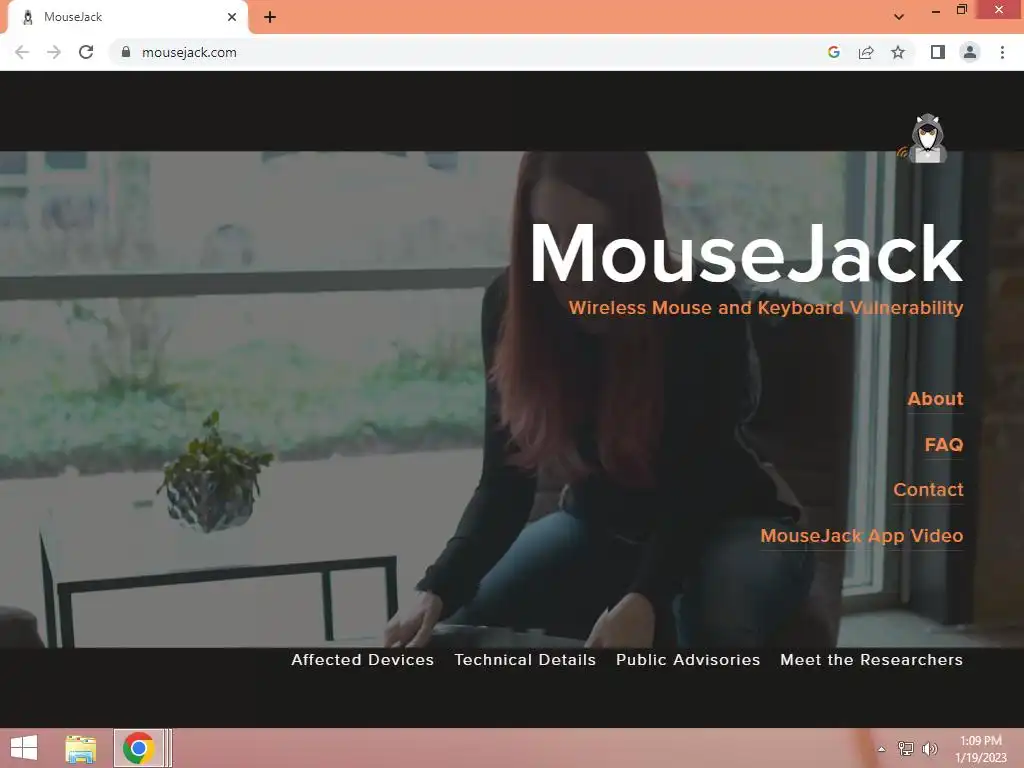Share this page using the share icon

pyautogui.click(x=866, y=52)
